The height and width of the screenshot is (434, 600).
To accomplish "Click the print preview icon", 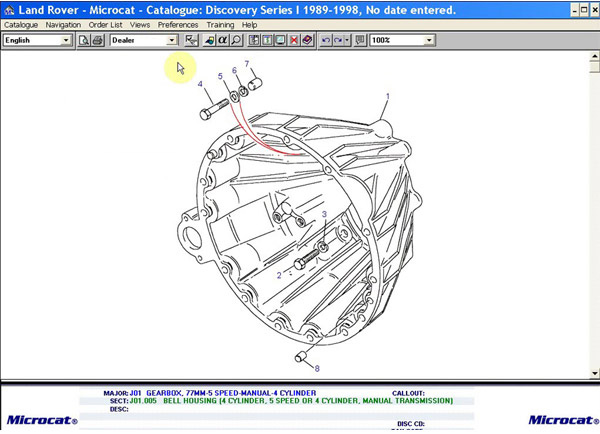I will click(84, 40).
